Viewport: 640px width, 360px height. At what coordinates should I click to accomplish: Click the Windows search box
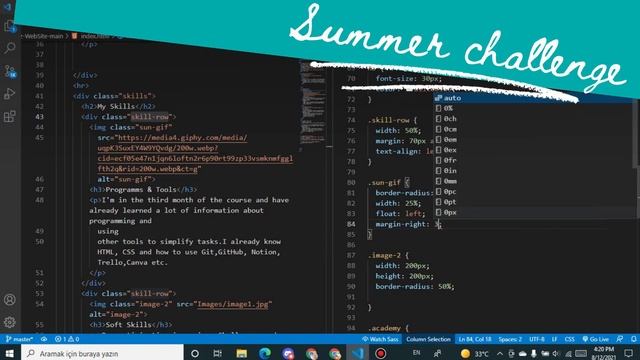[x=102, y=353]
